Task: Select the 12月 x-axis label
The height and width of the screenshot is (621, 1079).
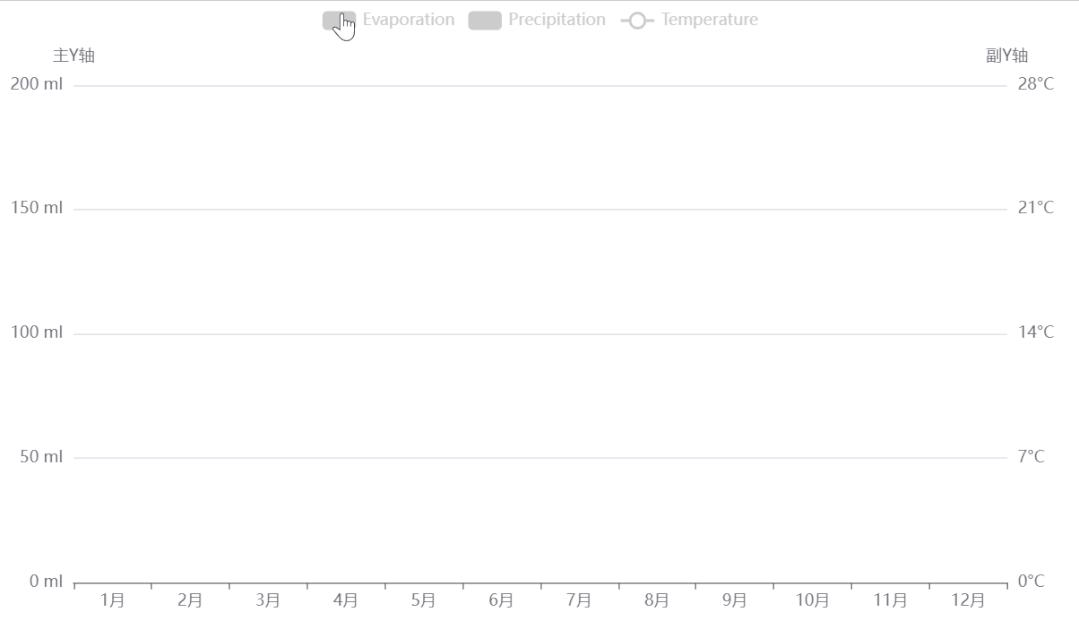Action: 968,600
